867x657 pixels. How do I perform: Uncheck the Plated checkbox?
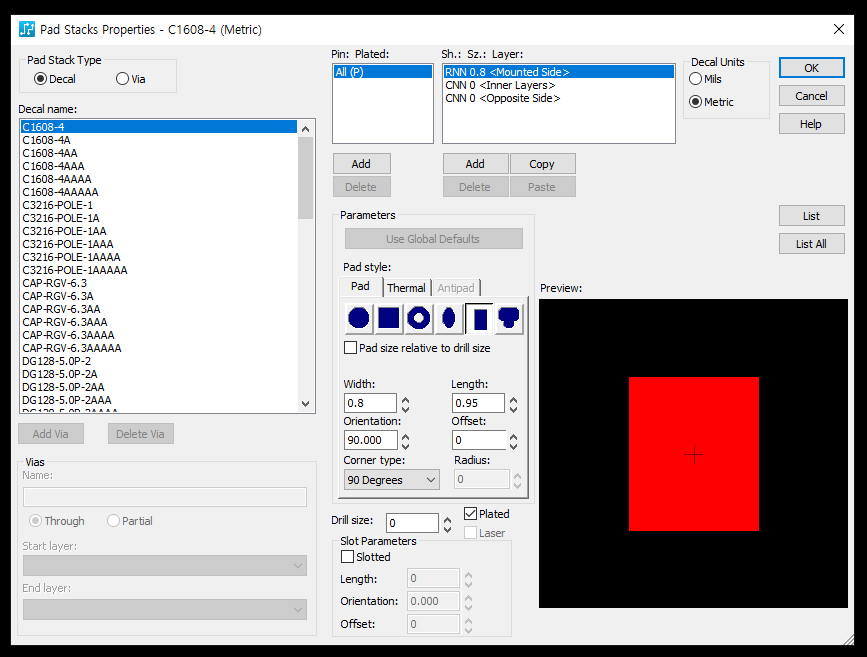[471, 514]
